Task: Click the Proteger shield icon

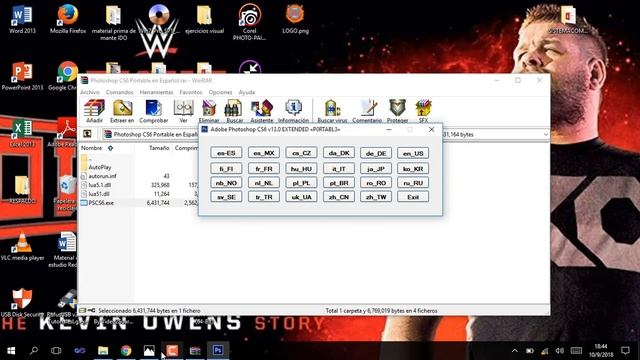Action: 398,111
